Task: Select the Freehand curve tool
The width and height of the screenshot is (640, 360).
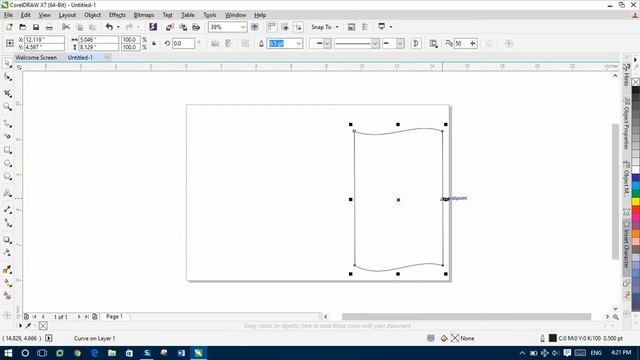Action: [x=7, y=123]
